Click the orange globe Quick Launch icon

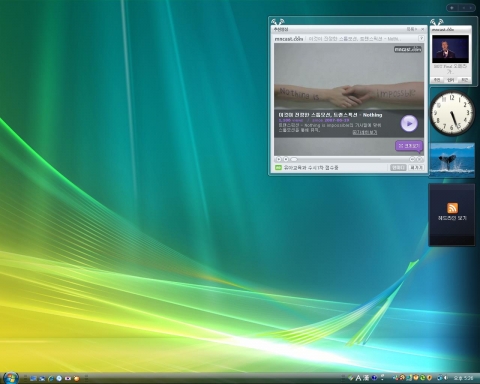(77, 378)
